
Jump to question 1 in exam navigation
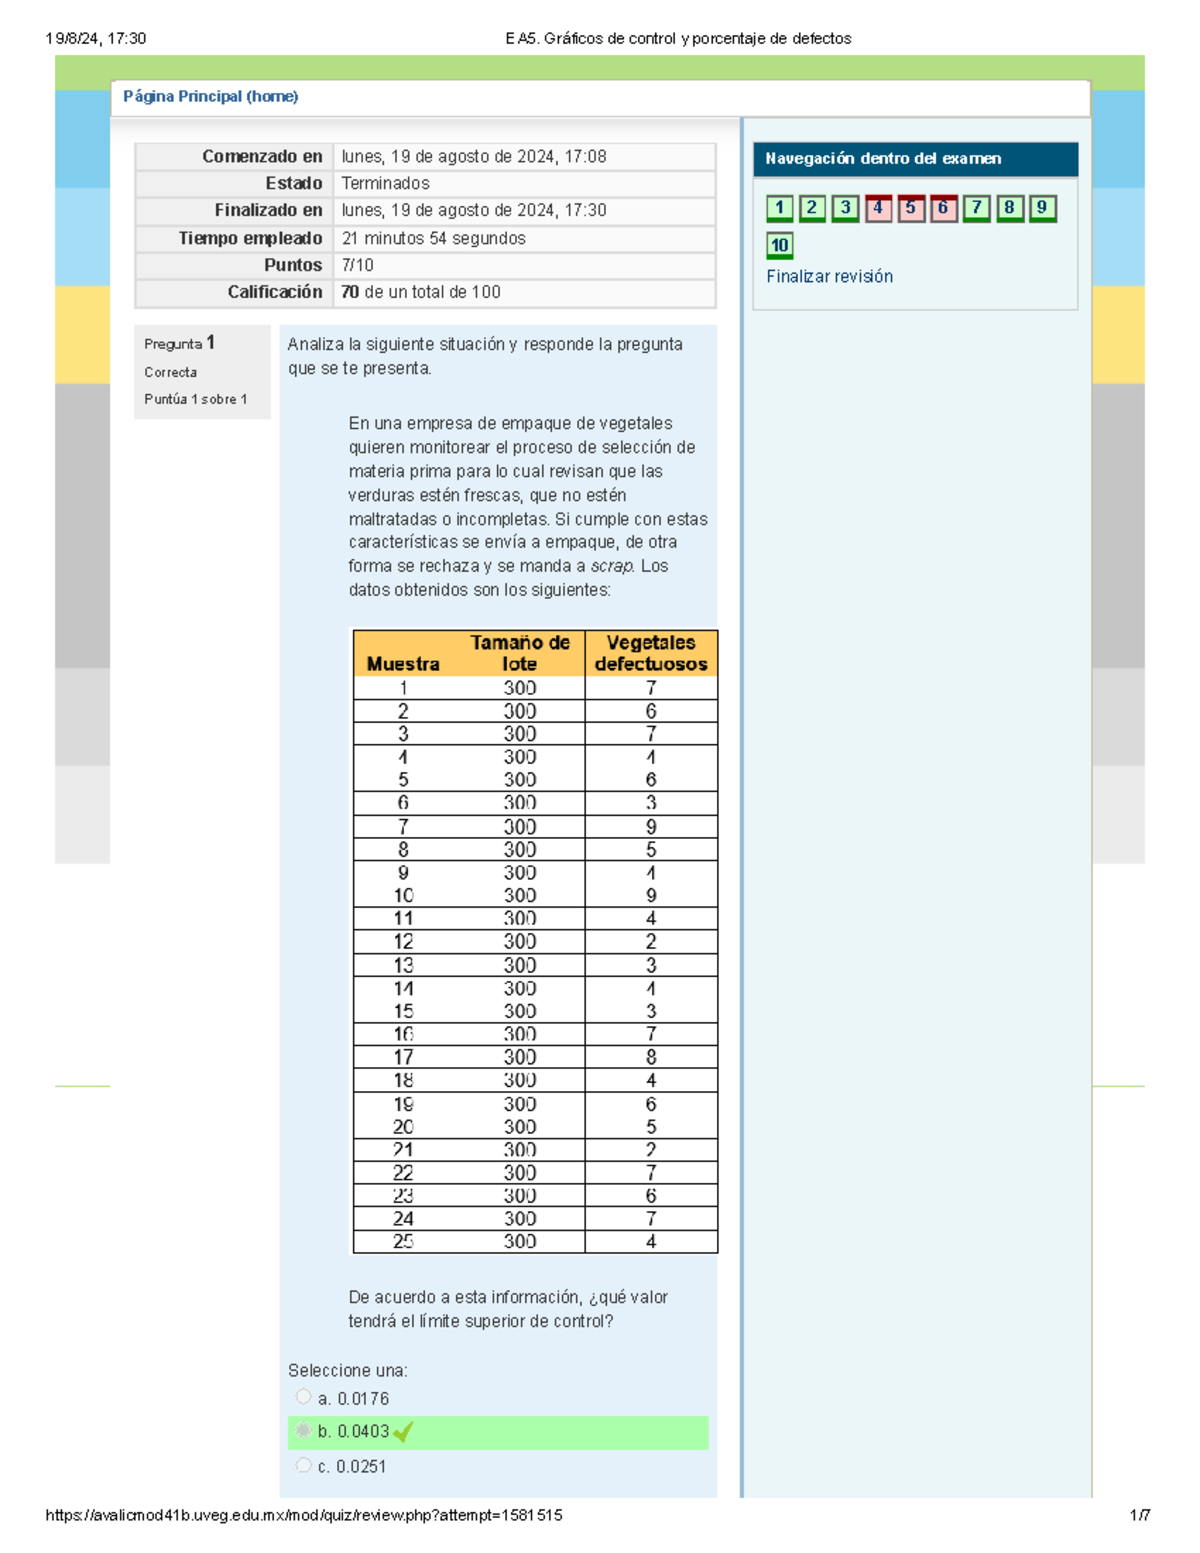[x=779, y=207]
